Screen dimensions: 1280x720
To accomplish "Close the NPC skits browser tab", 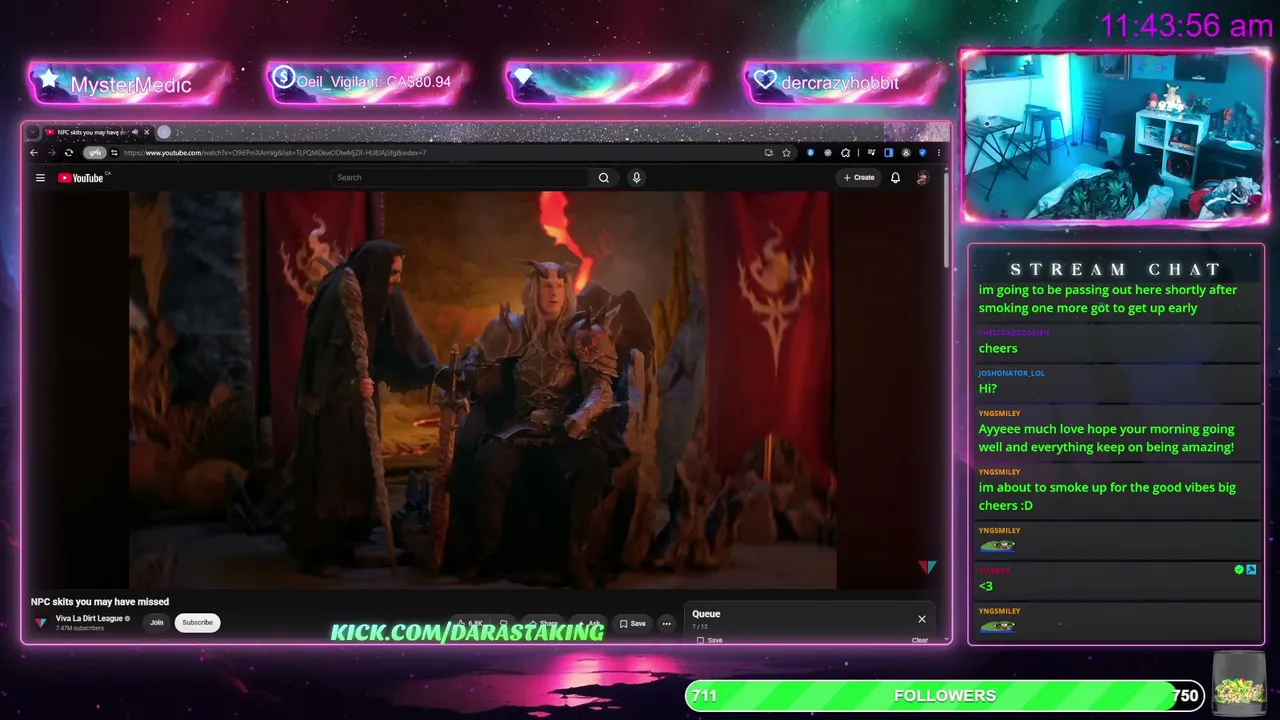I will (x=146, y=132).
